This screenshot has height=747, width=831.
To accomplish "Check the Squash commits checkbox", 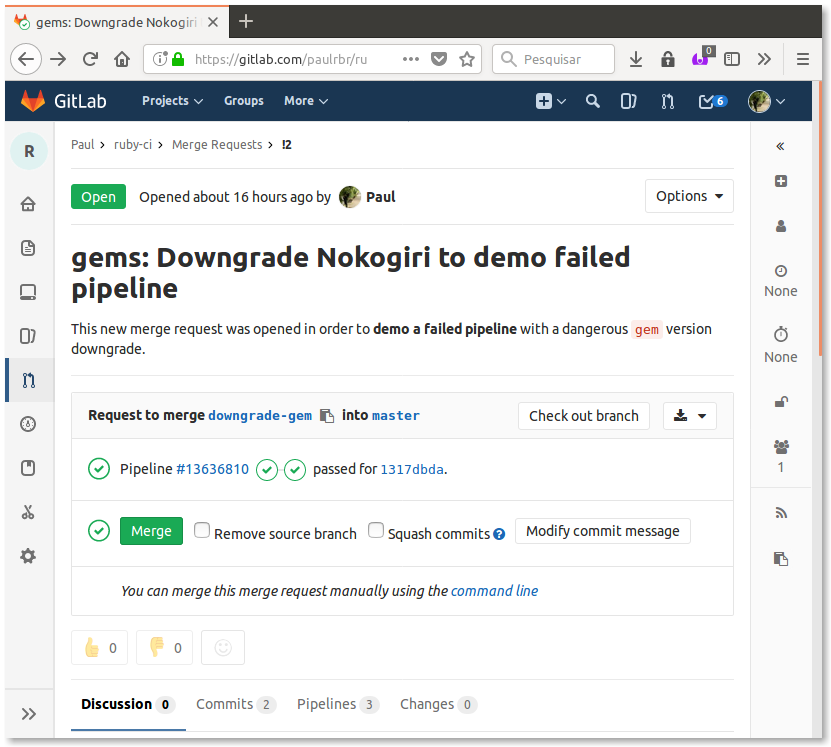I will (x=376, y=531).
